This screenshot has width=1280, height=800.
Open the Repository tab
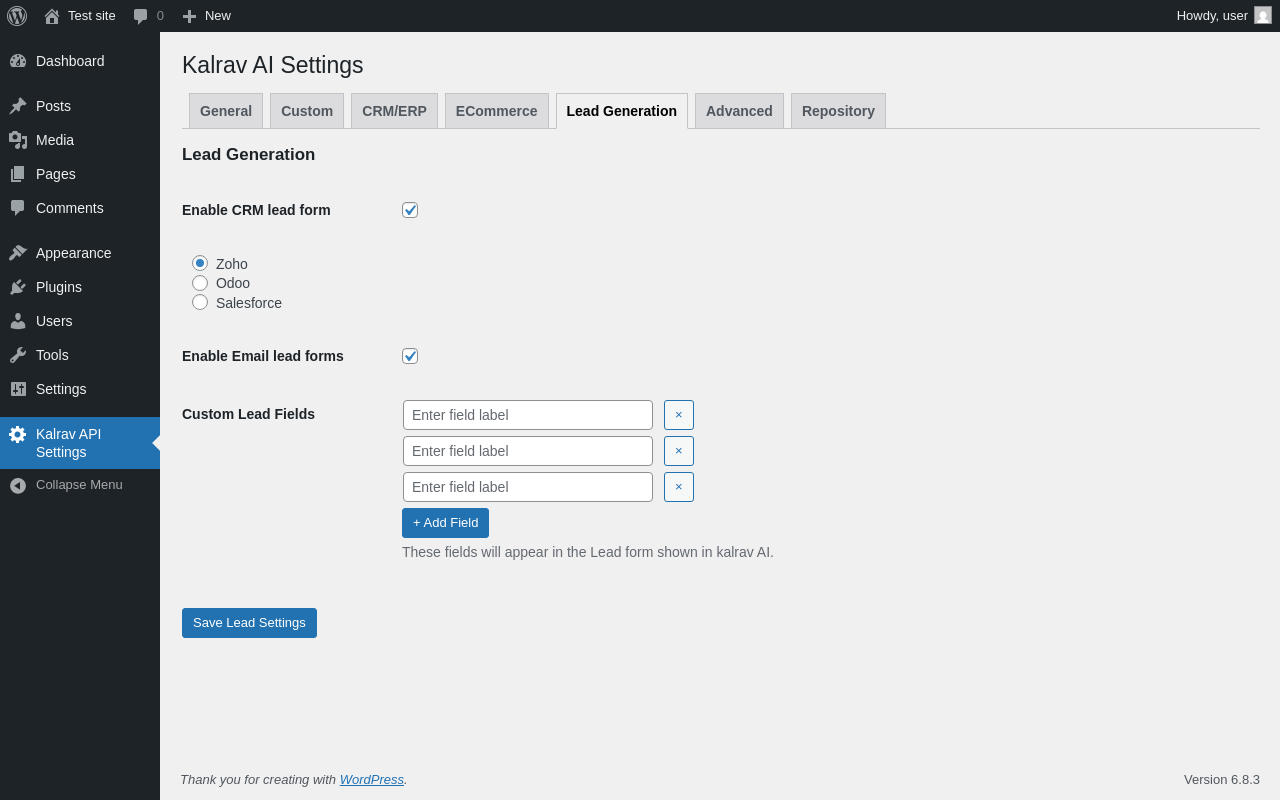coord(838,111)
